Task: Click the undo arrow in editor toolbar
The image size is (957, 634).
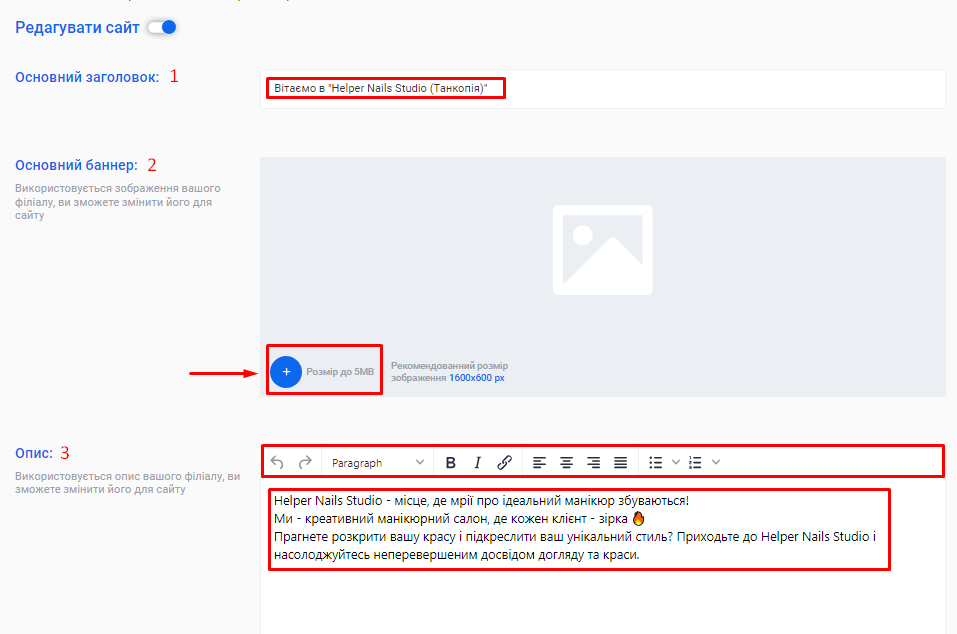Action: (277, 462)
